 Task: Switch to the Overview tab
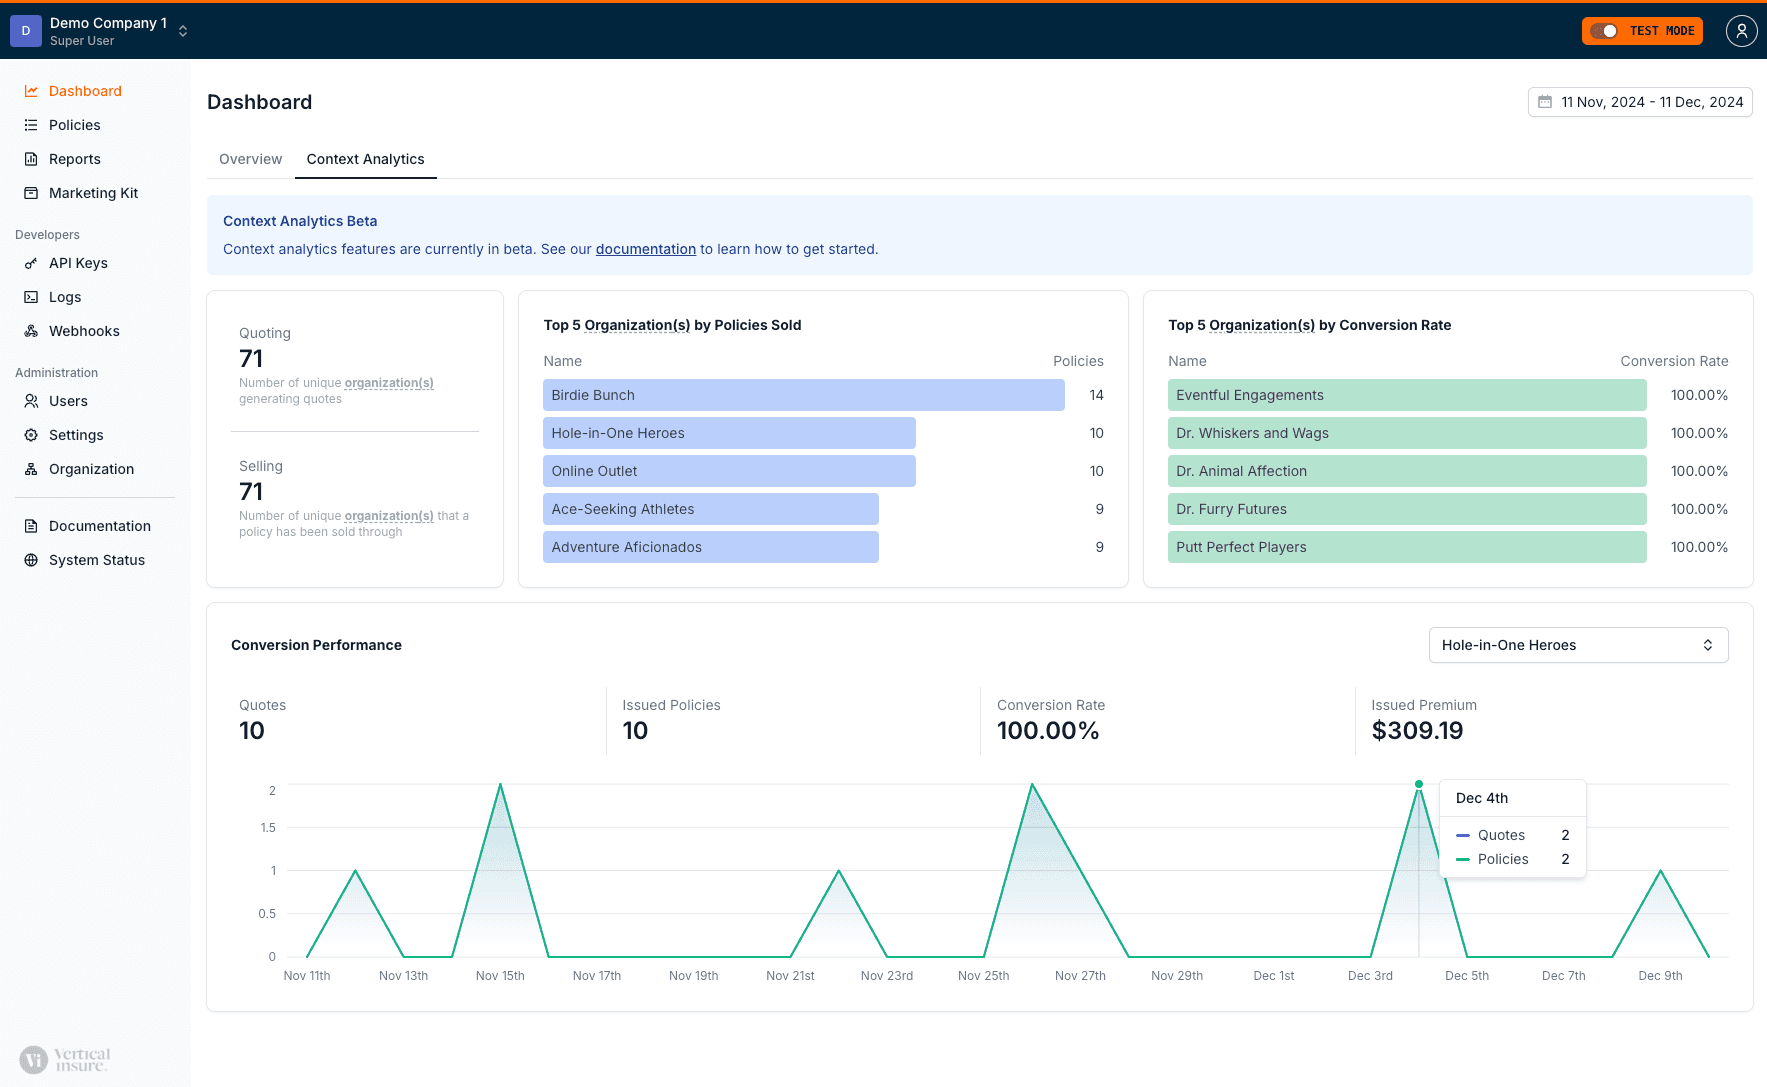[250, 159]
